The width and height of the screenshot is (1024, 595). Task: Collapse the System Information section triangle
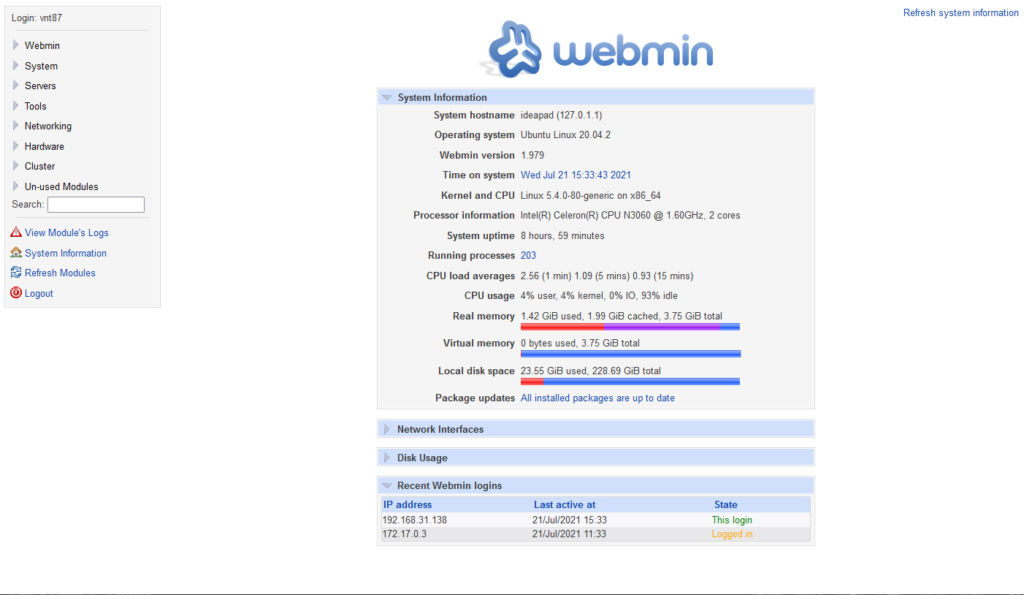[387, 97]
